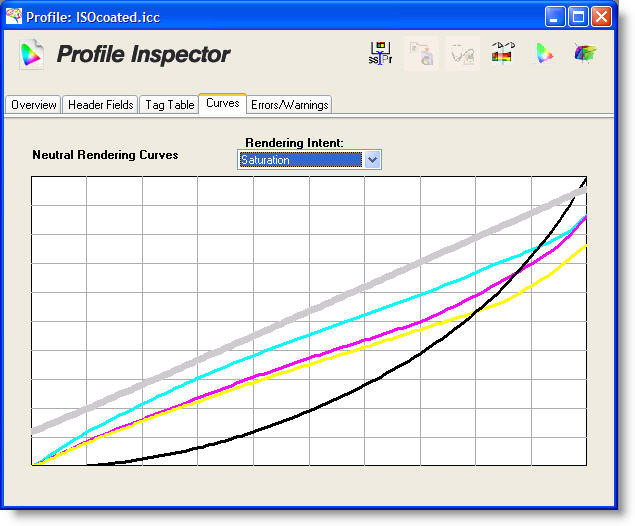Open the Rendering Intent dropdown arrow
The height and width of the screenshot is (526, 635).
[372, 160]
